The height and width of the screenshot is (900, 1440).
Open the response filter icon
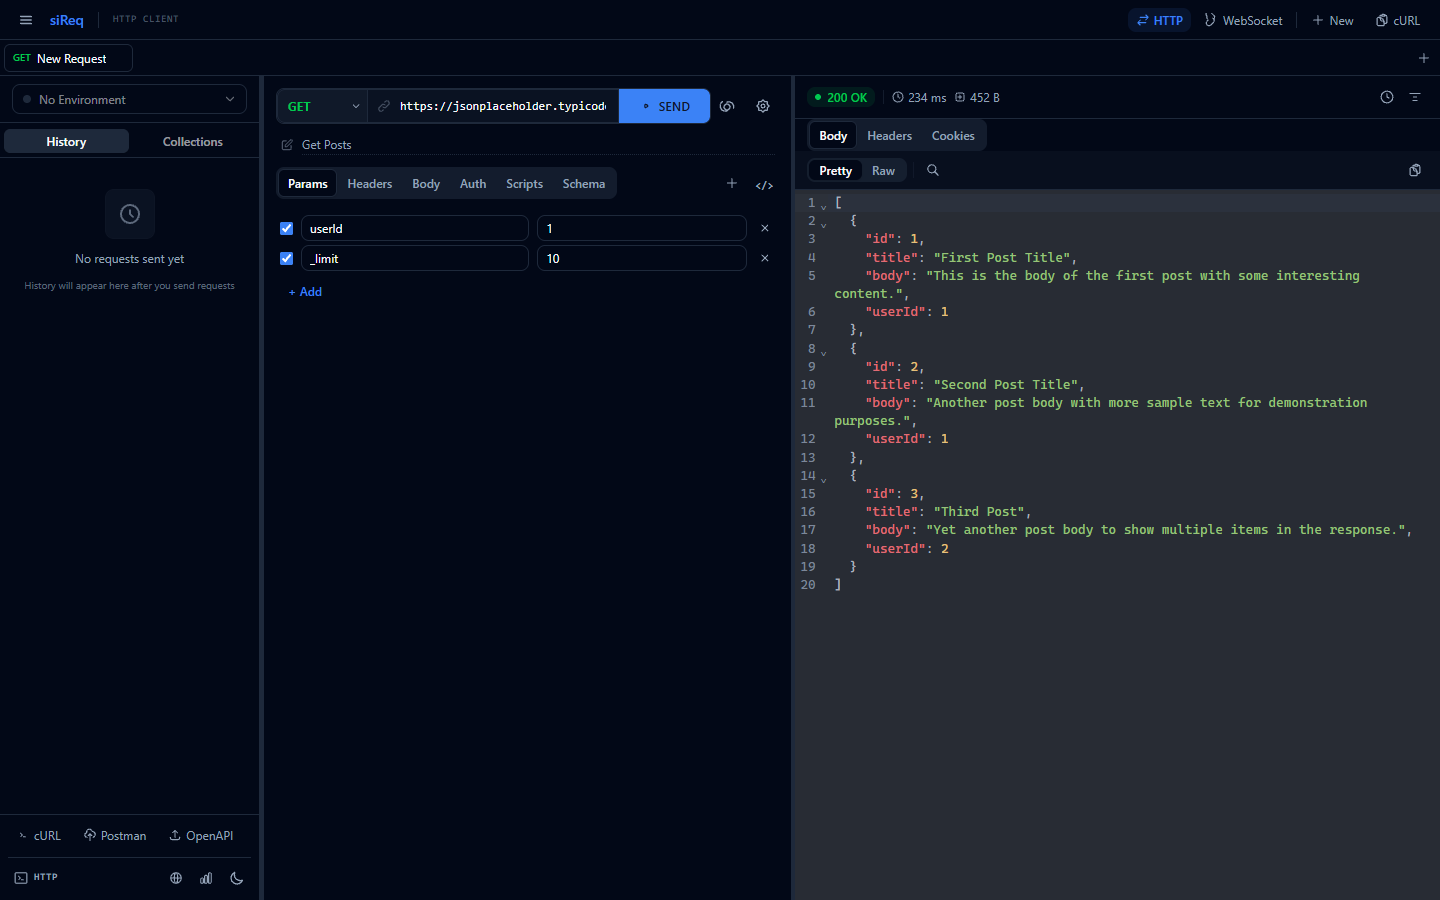(x=1415, y=97)
